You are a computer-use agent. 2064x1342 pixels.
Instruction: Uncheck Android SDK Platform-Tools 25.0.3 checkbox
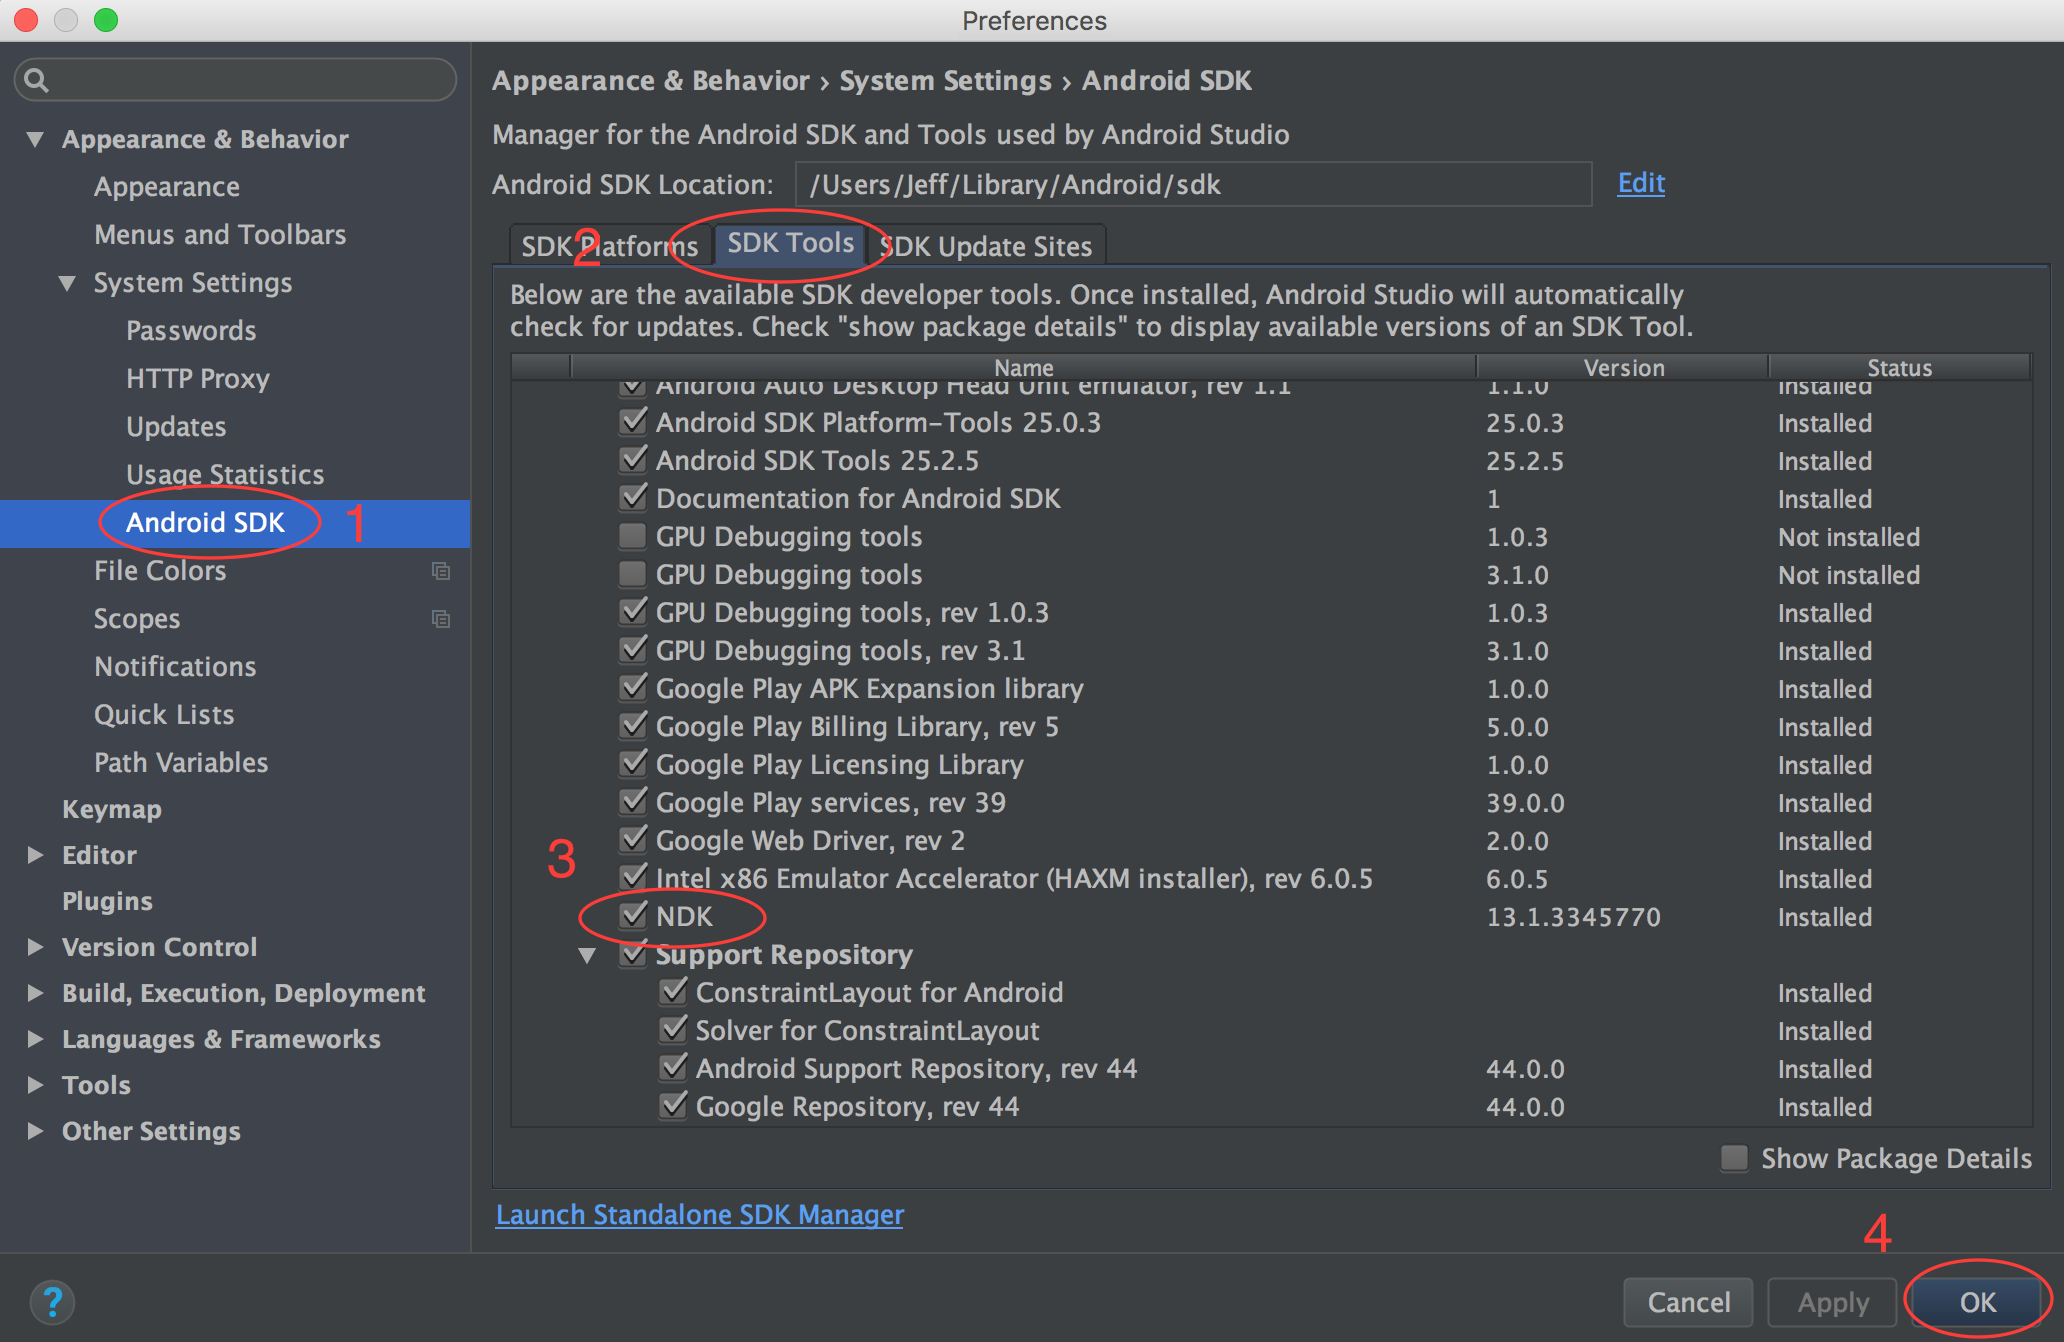(633, 422)
